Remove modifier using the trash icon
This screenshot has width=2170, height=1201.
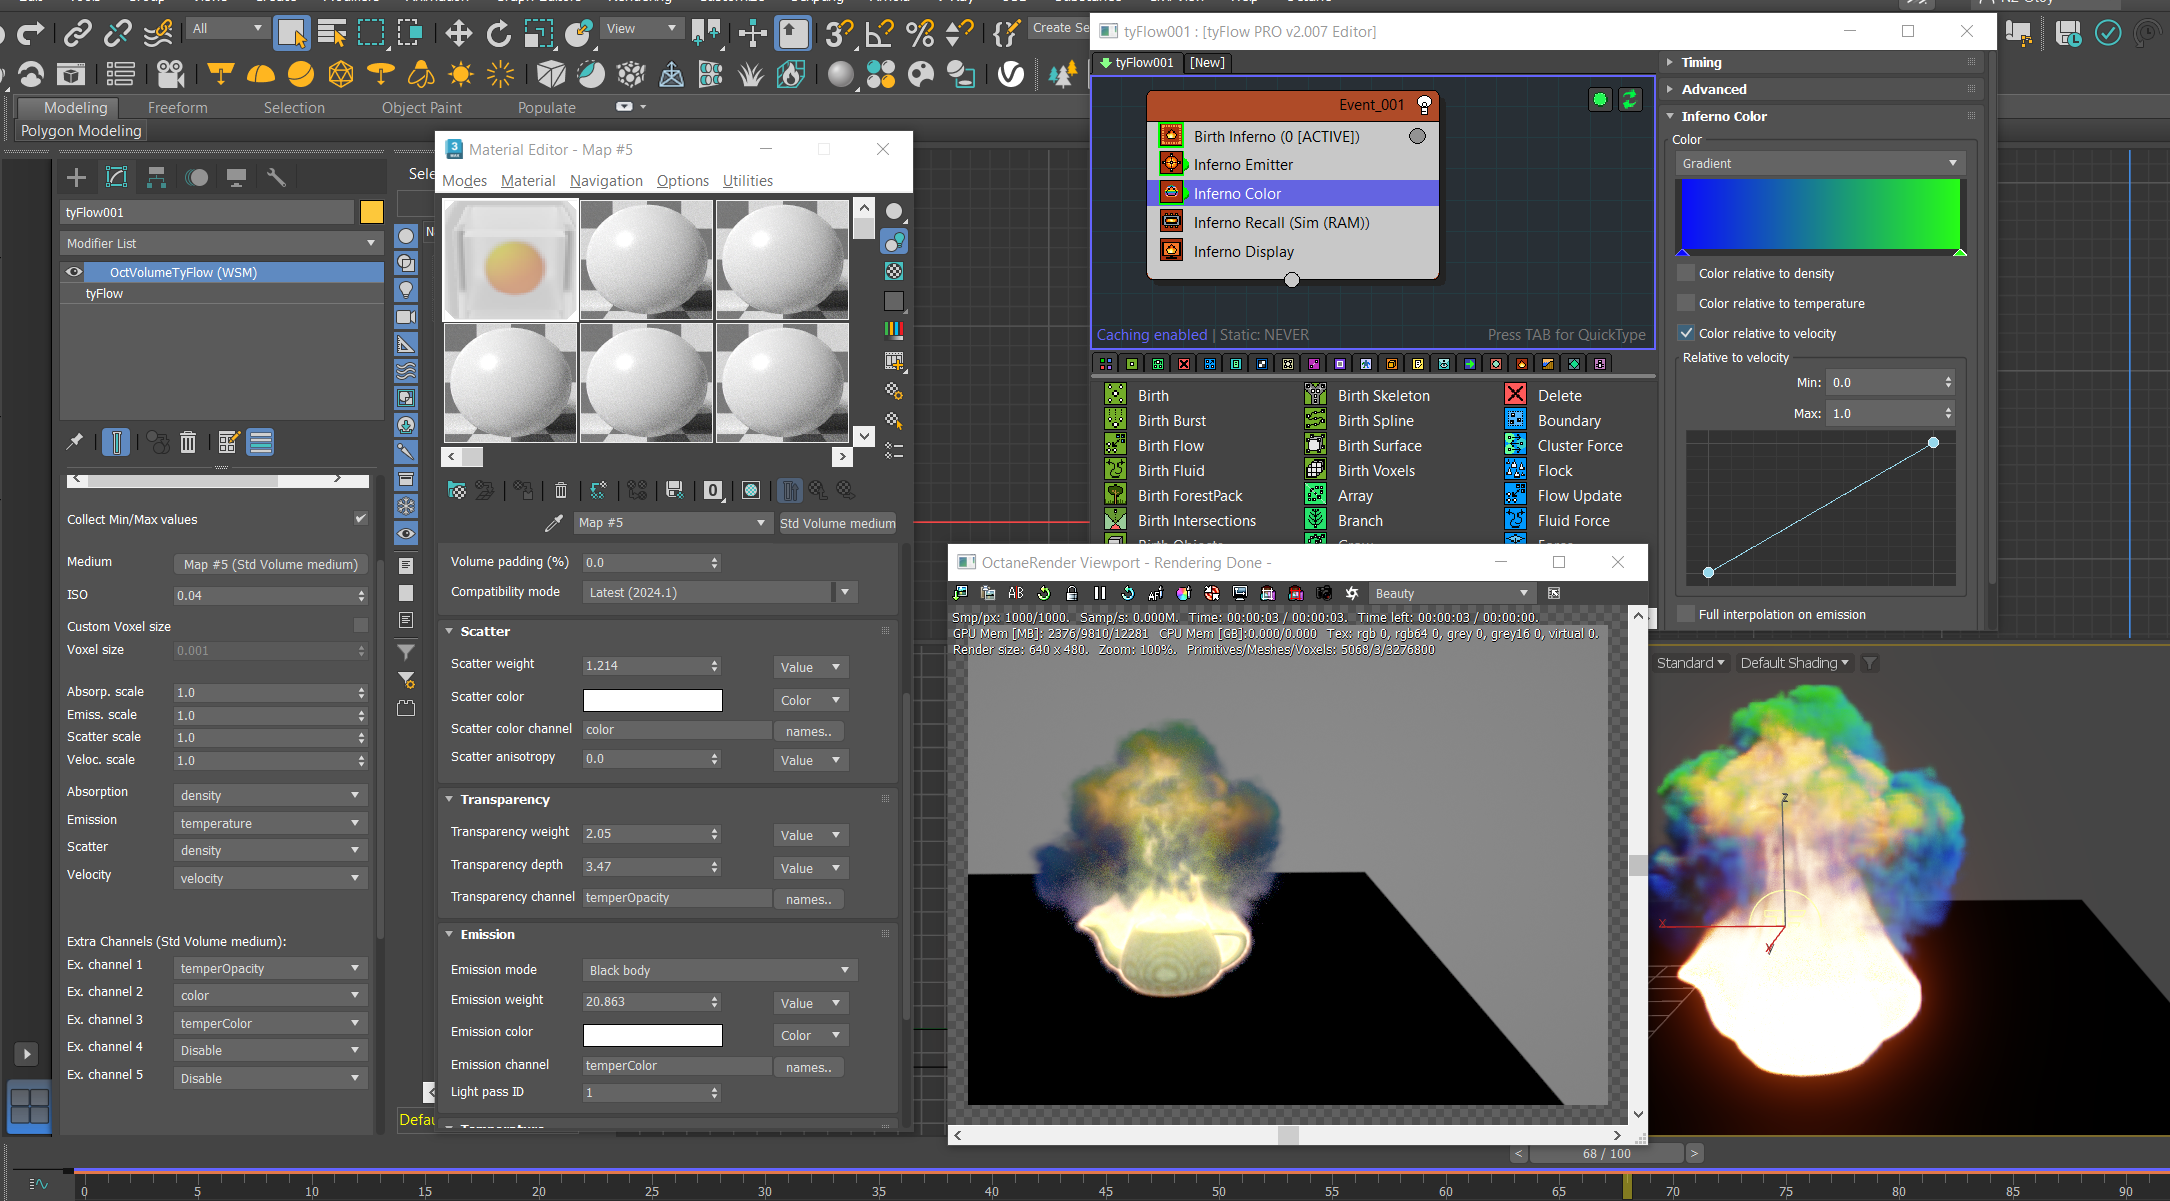[x=188, y=442]
